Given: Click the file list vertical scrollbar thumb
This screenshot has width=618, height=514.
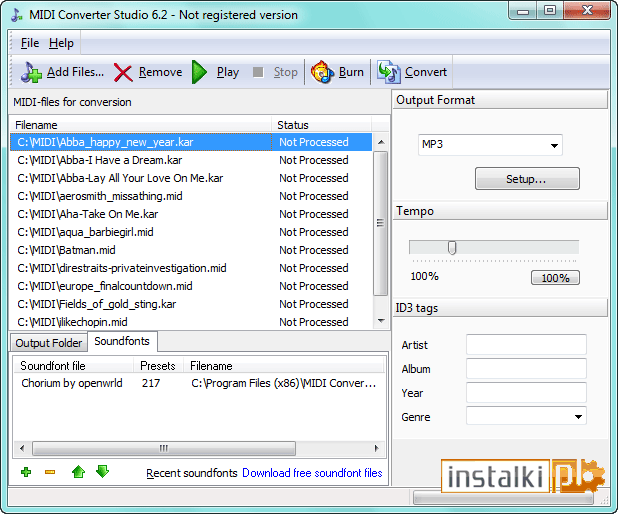Looking at the screenshot, I should (x=380, y=223).
